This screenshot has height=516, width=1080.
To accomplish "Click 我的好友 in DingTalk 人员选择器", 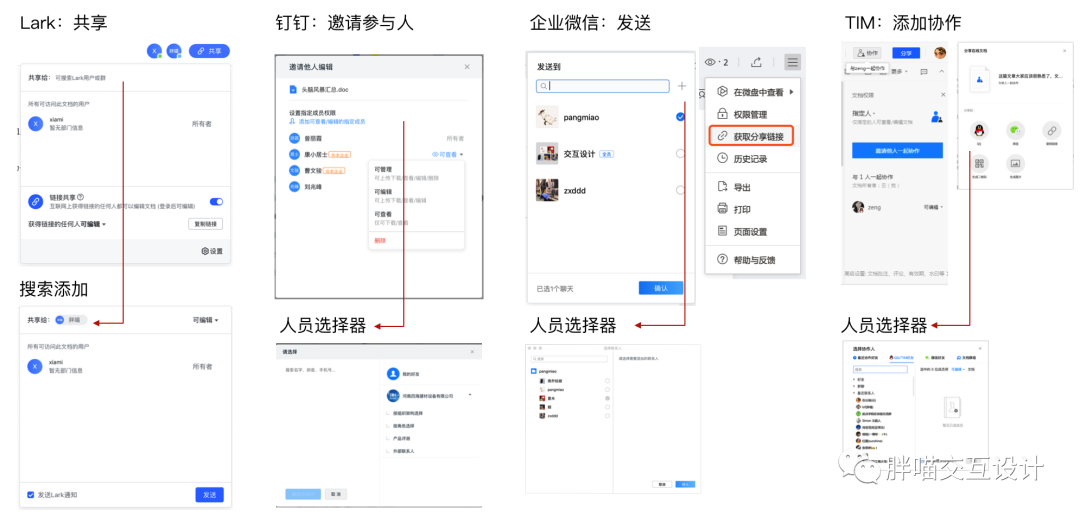I will click(410, 374).
